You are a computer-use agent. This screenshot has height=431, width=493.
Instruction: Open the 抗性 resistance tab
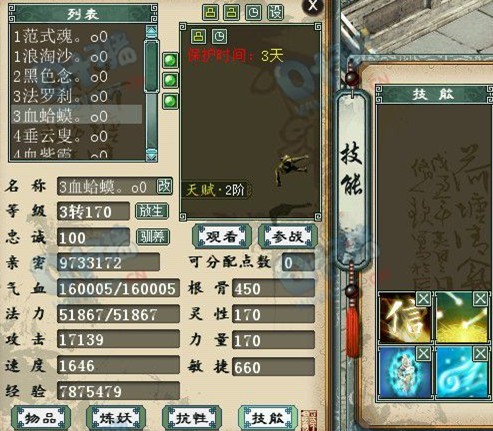(192, 418)
